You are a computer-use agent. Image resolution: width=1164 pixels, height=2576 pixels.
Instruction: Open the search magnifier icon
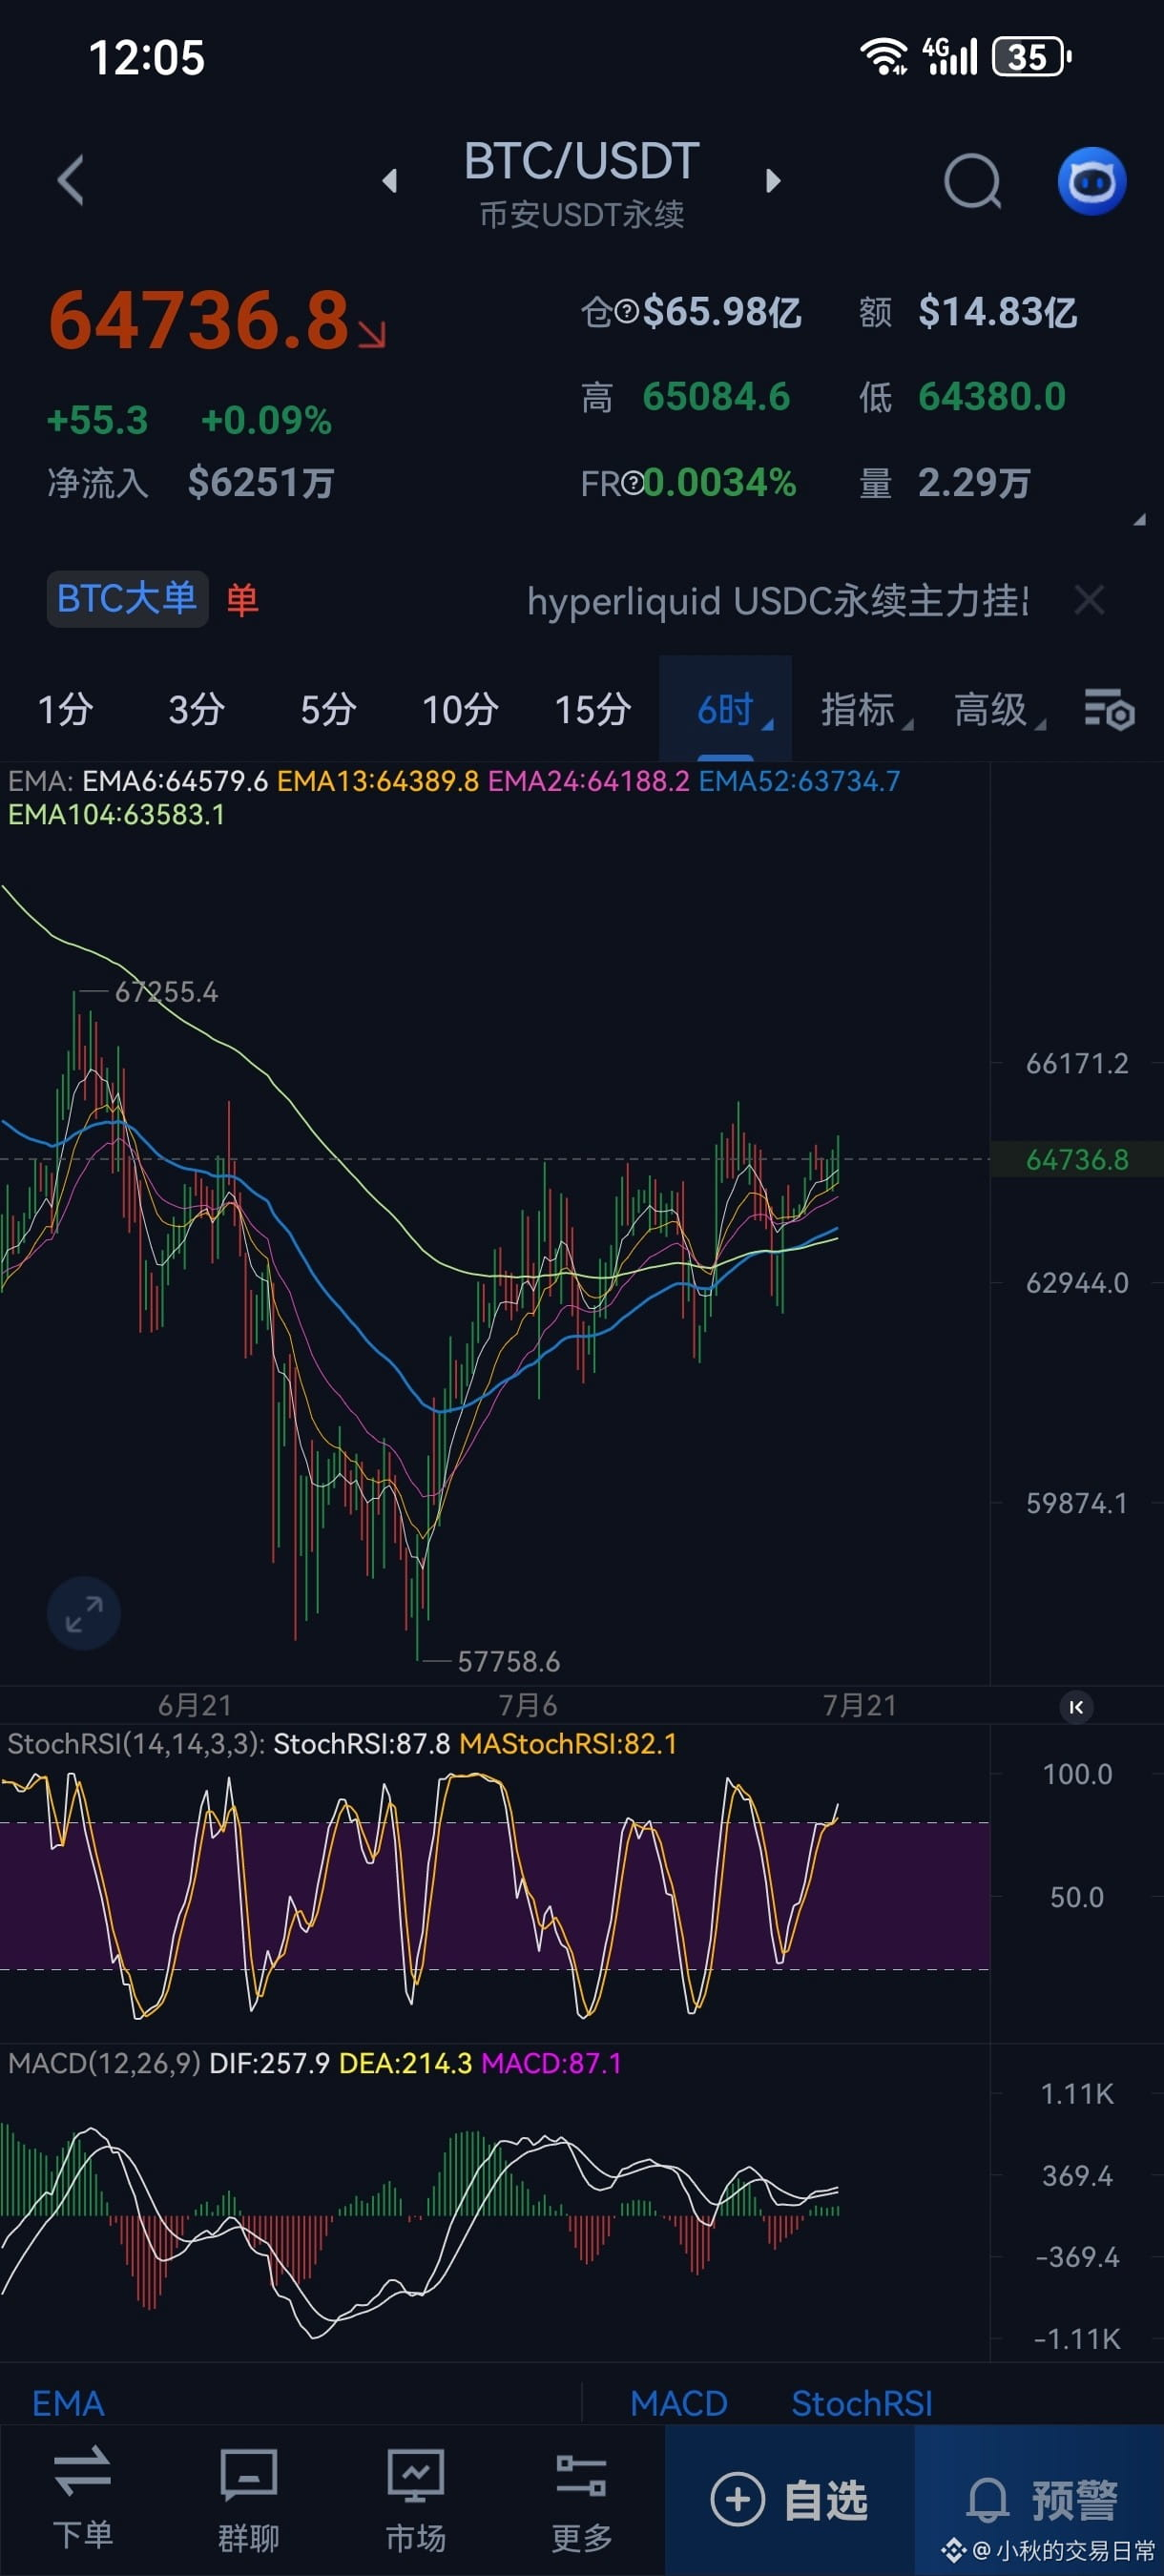point(972,181)
